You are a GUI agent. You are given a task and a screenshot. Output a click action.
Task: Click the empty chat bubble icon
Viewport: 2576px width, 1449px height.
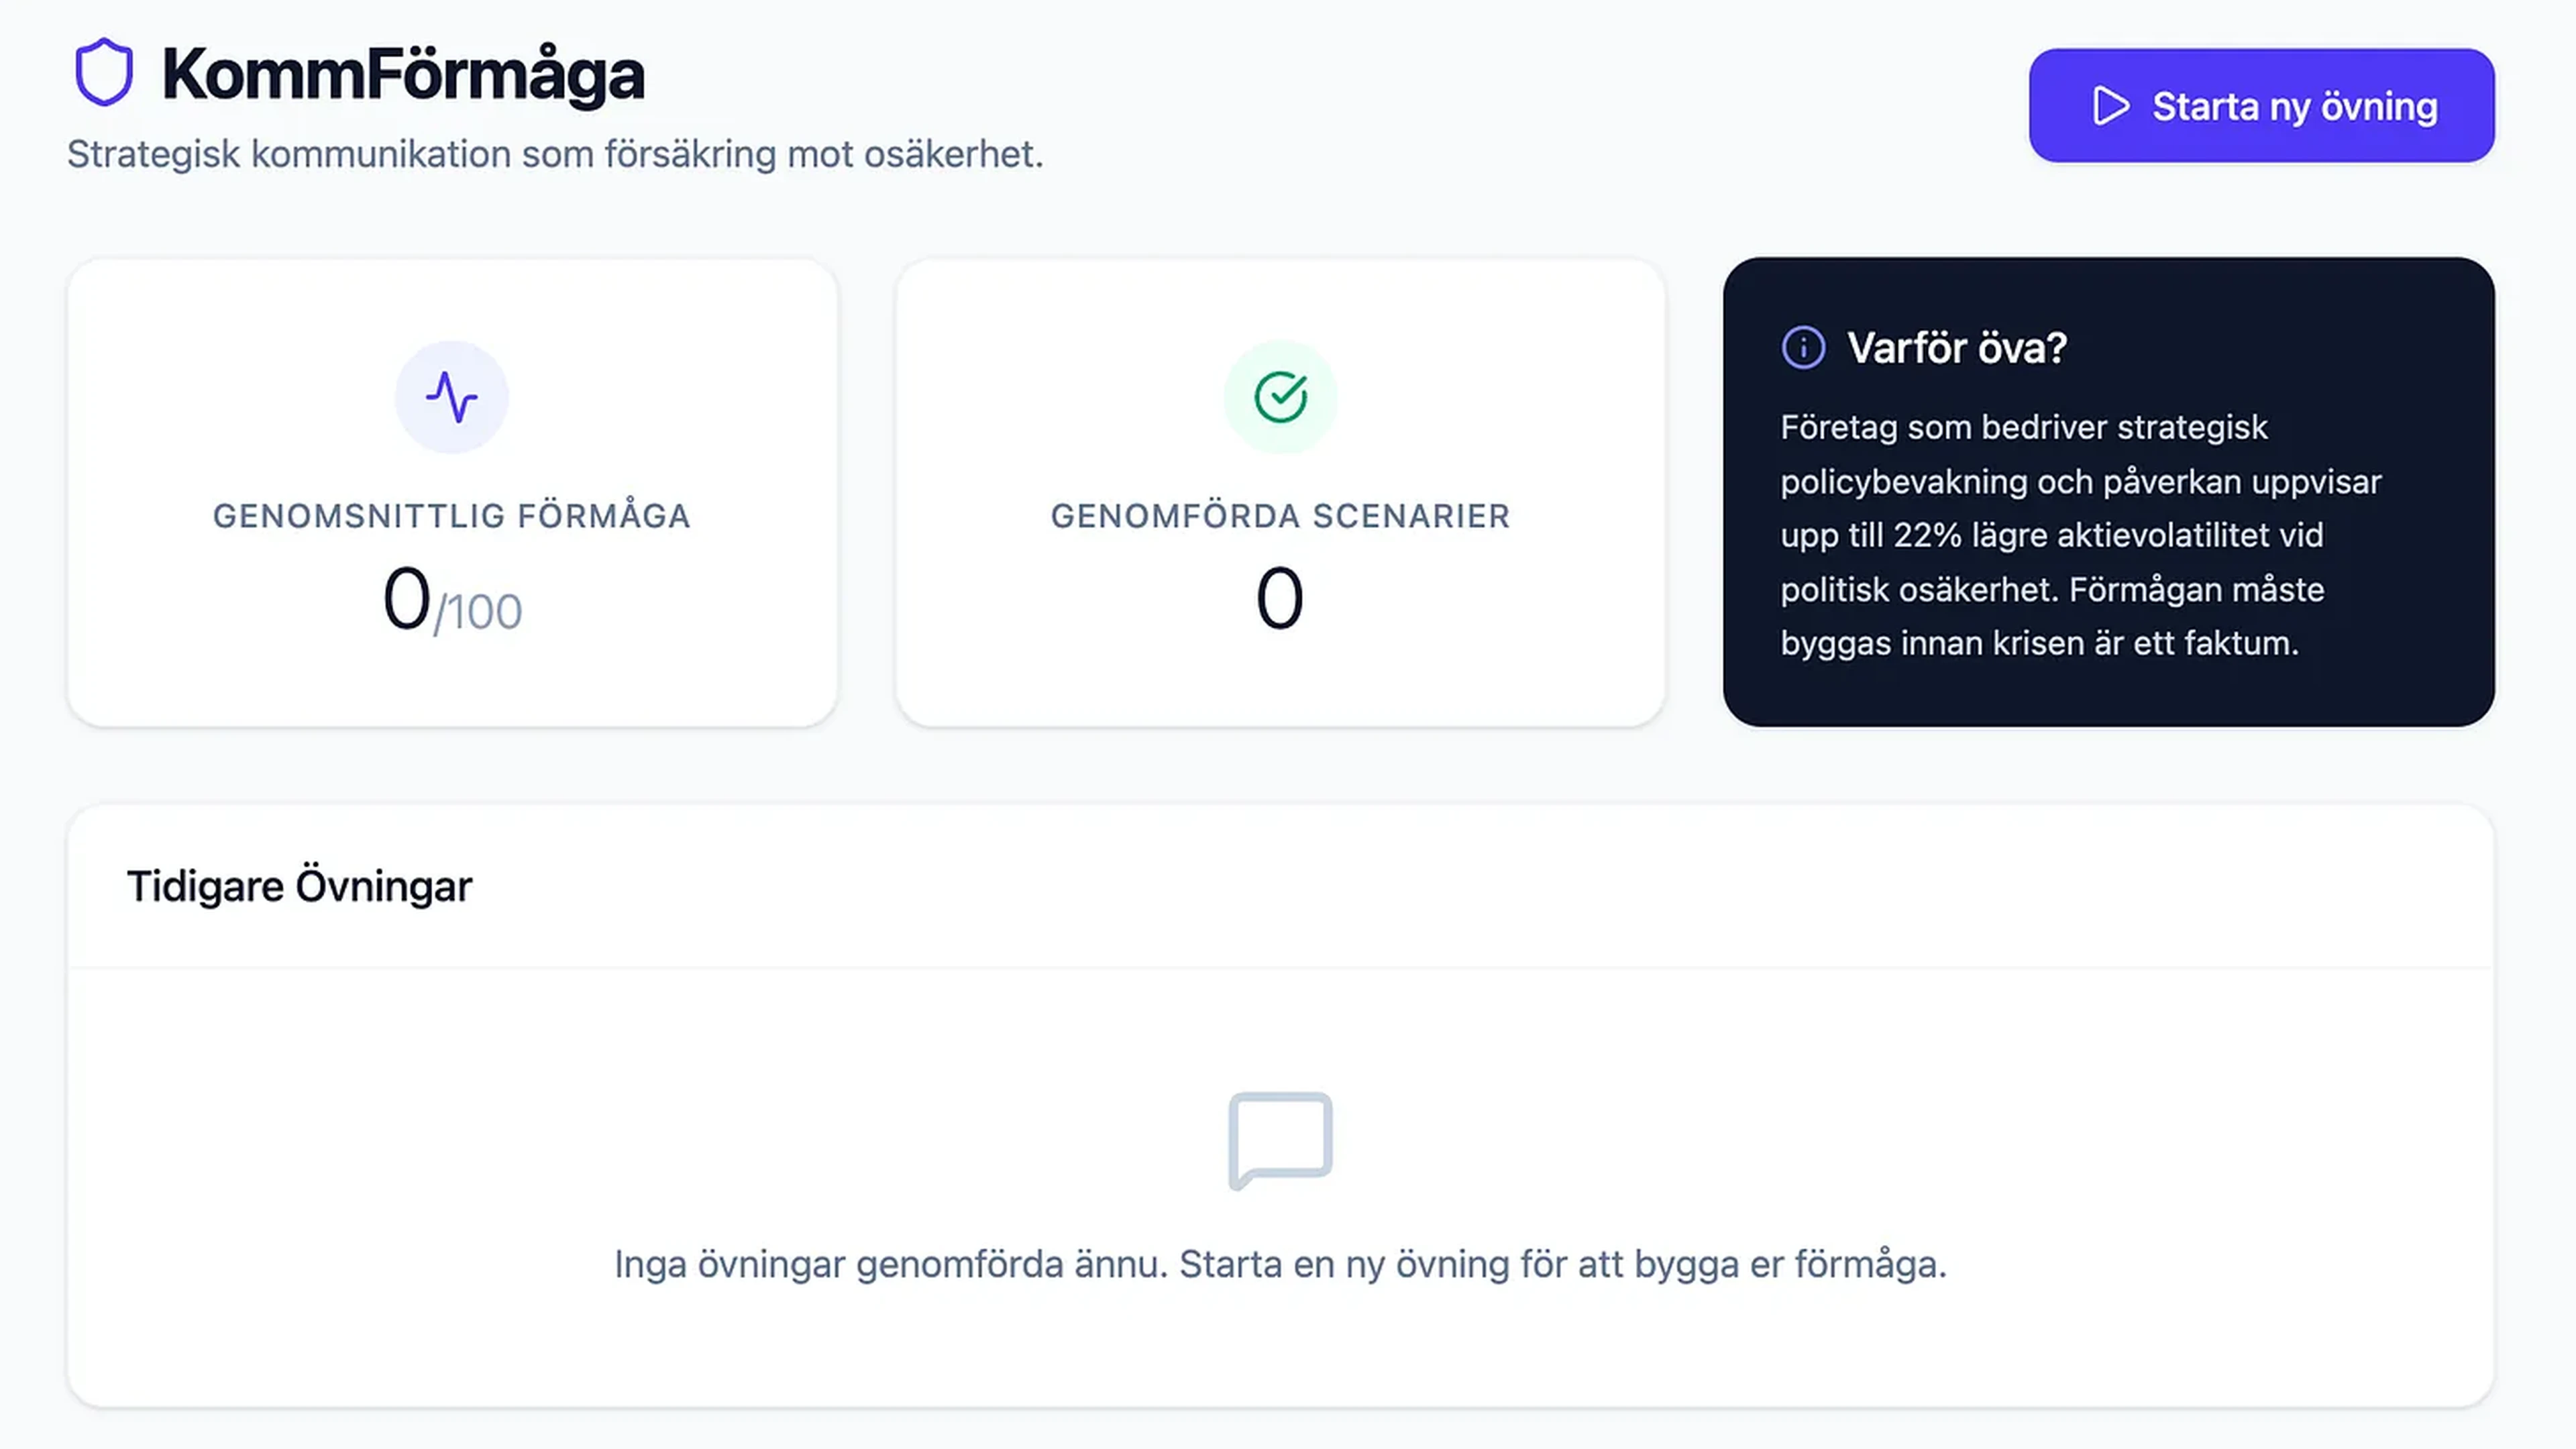[1280, 1140]
